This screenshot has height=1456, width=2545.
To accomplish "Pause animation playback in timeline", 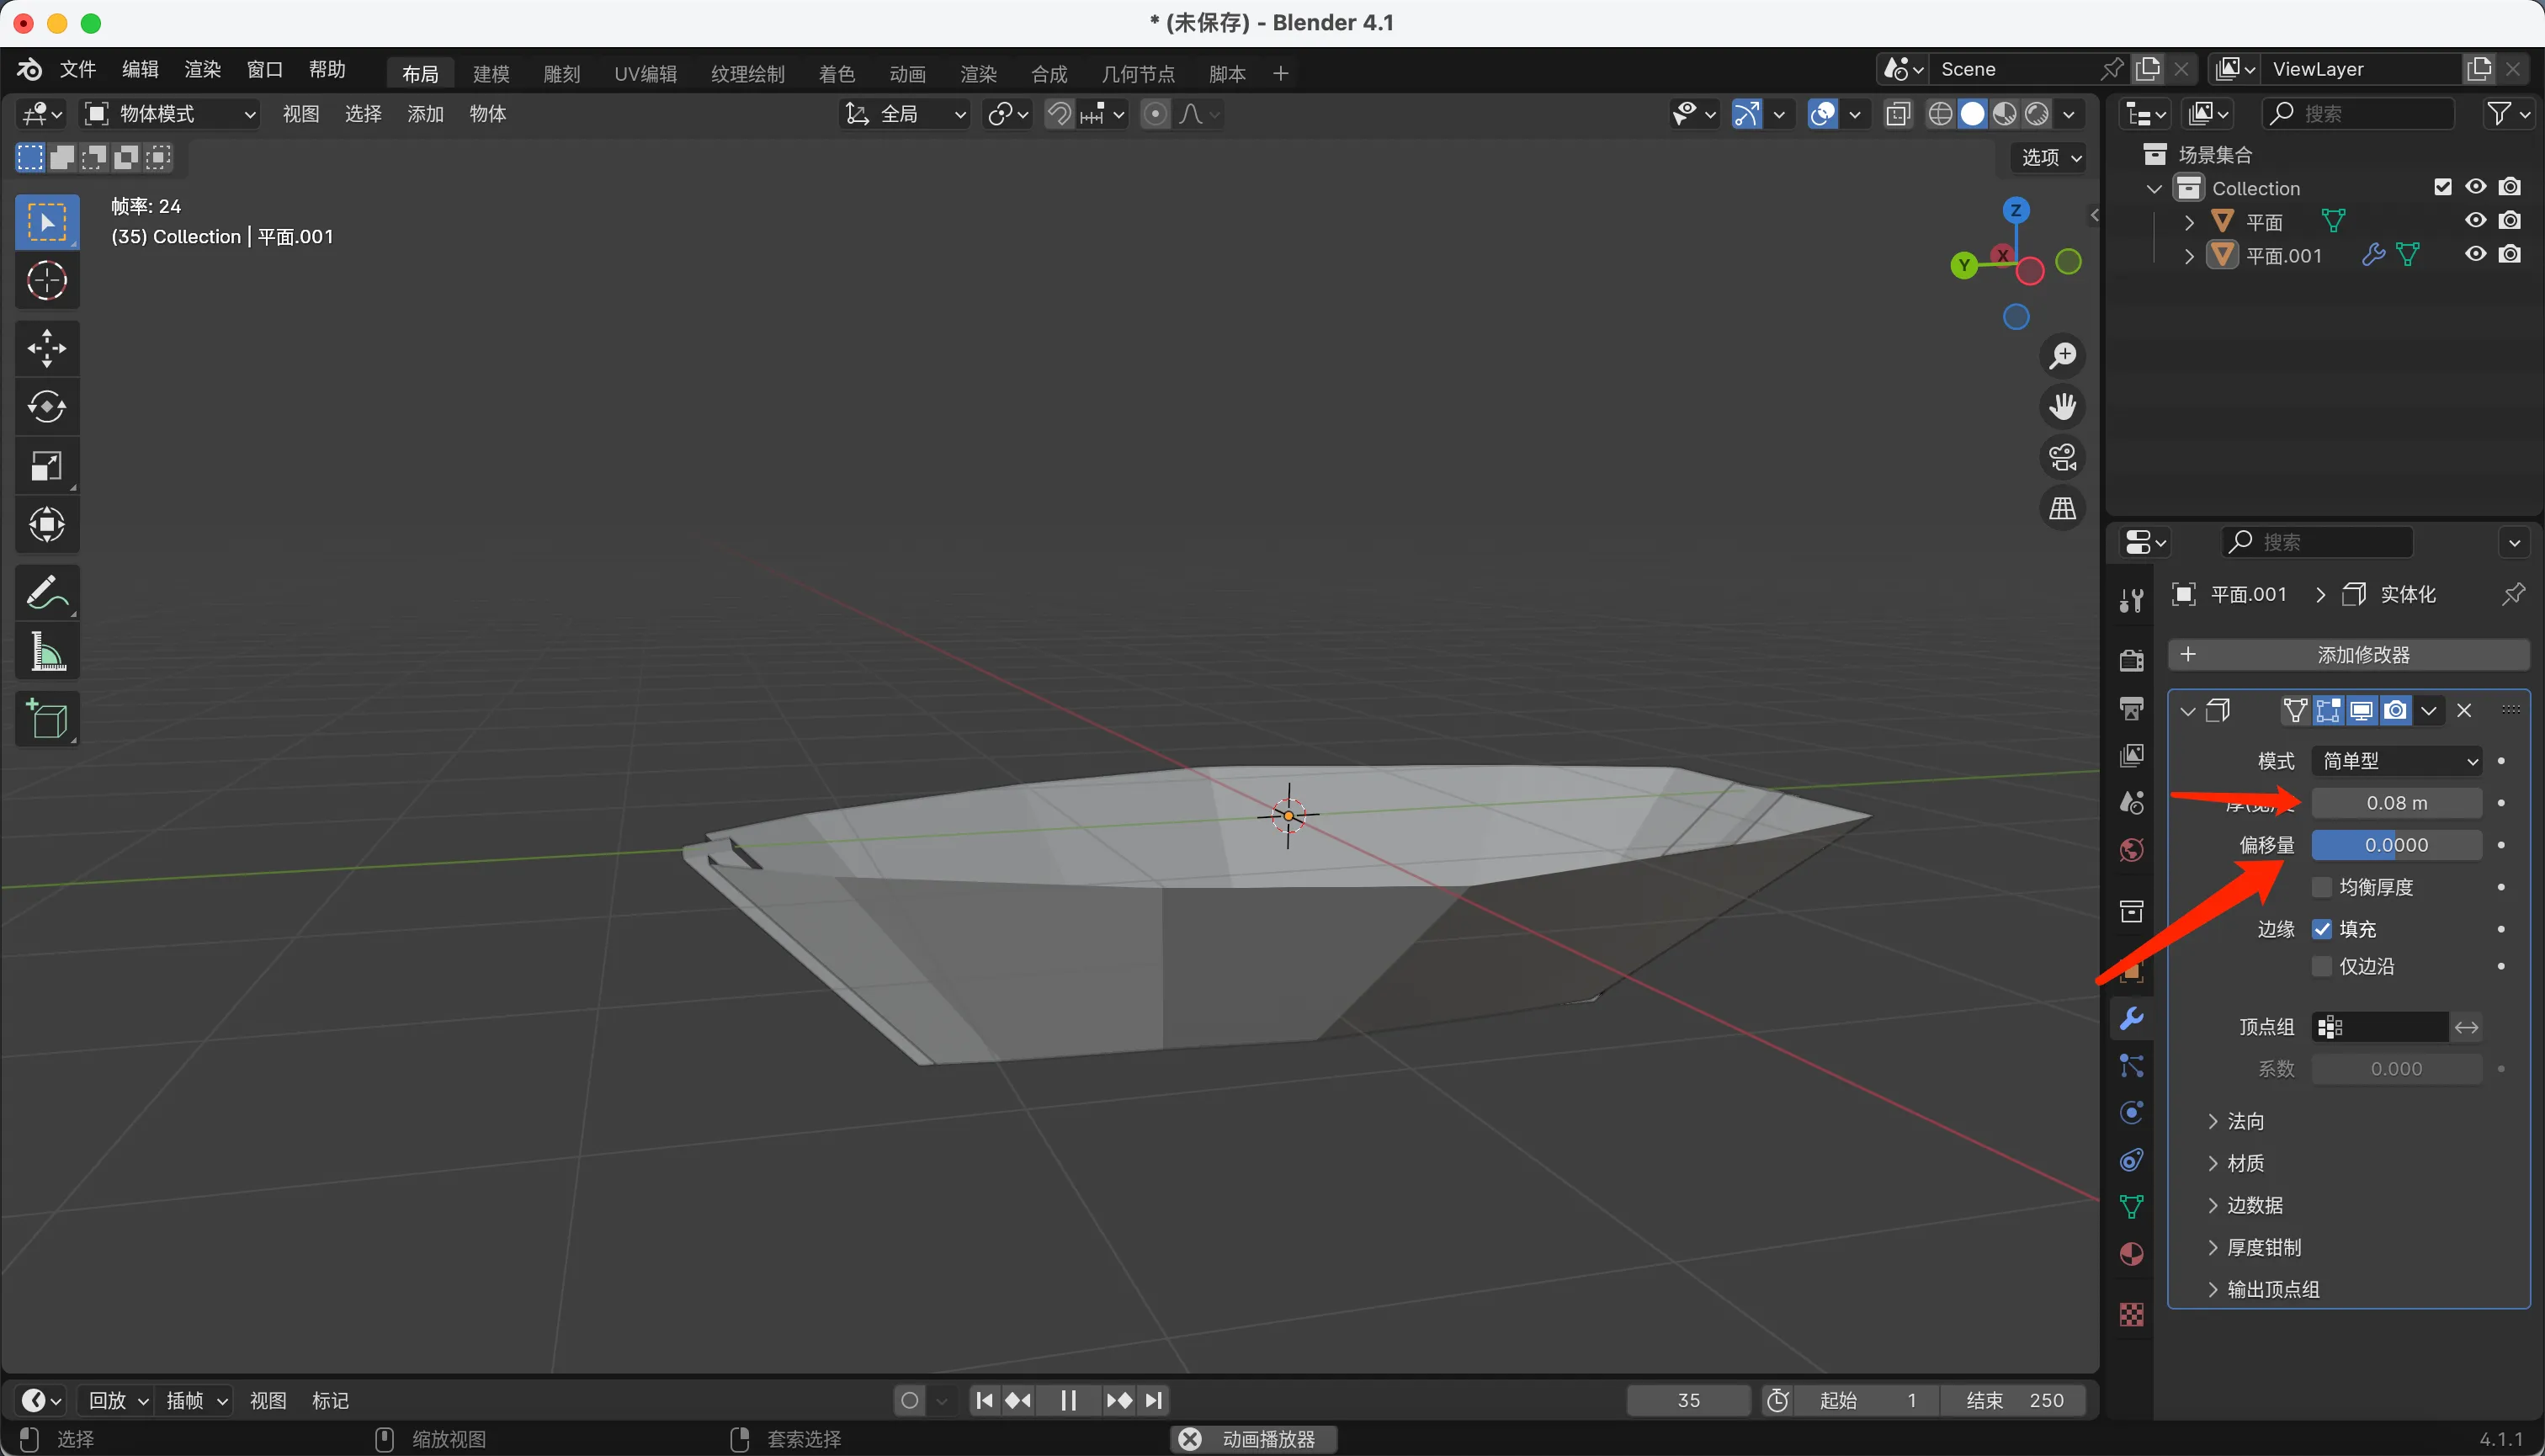I will point(1067,1400).
